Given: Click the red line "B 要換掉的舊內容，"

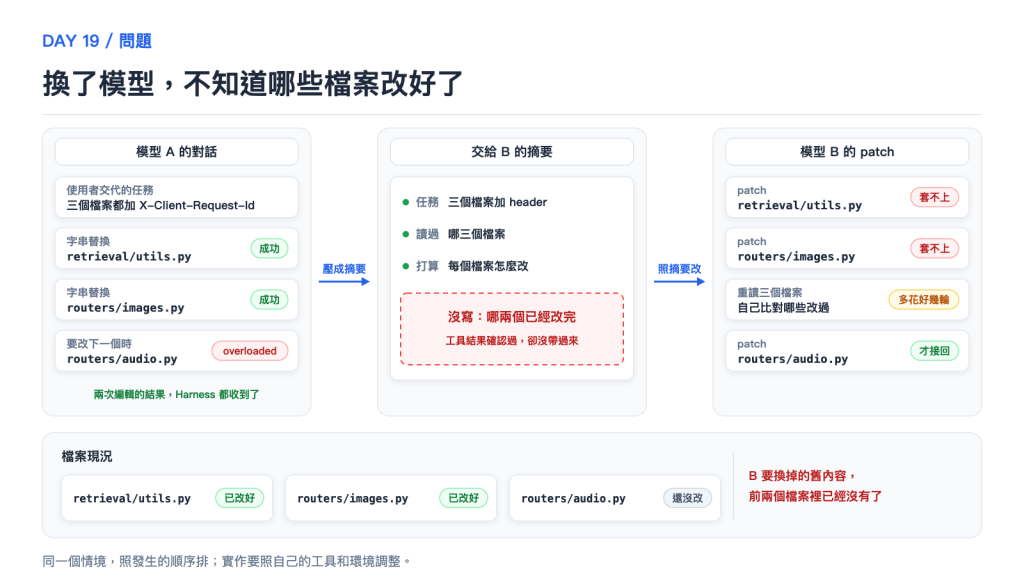Looking at the screenshot, I should [x=802, y=475].
